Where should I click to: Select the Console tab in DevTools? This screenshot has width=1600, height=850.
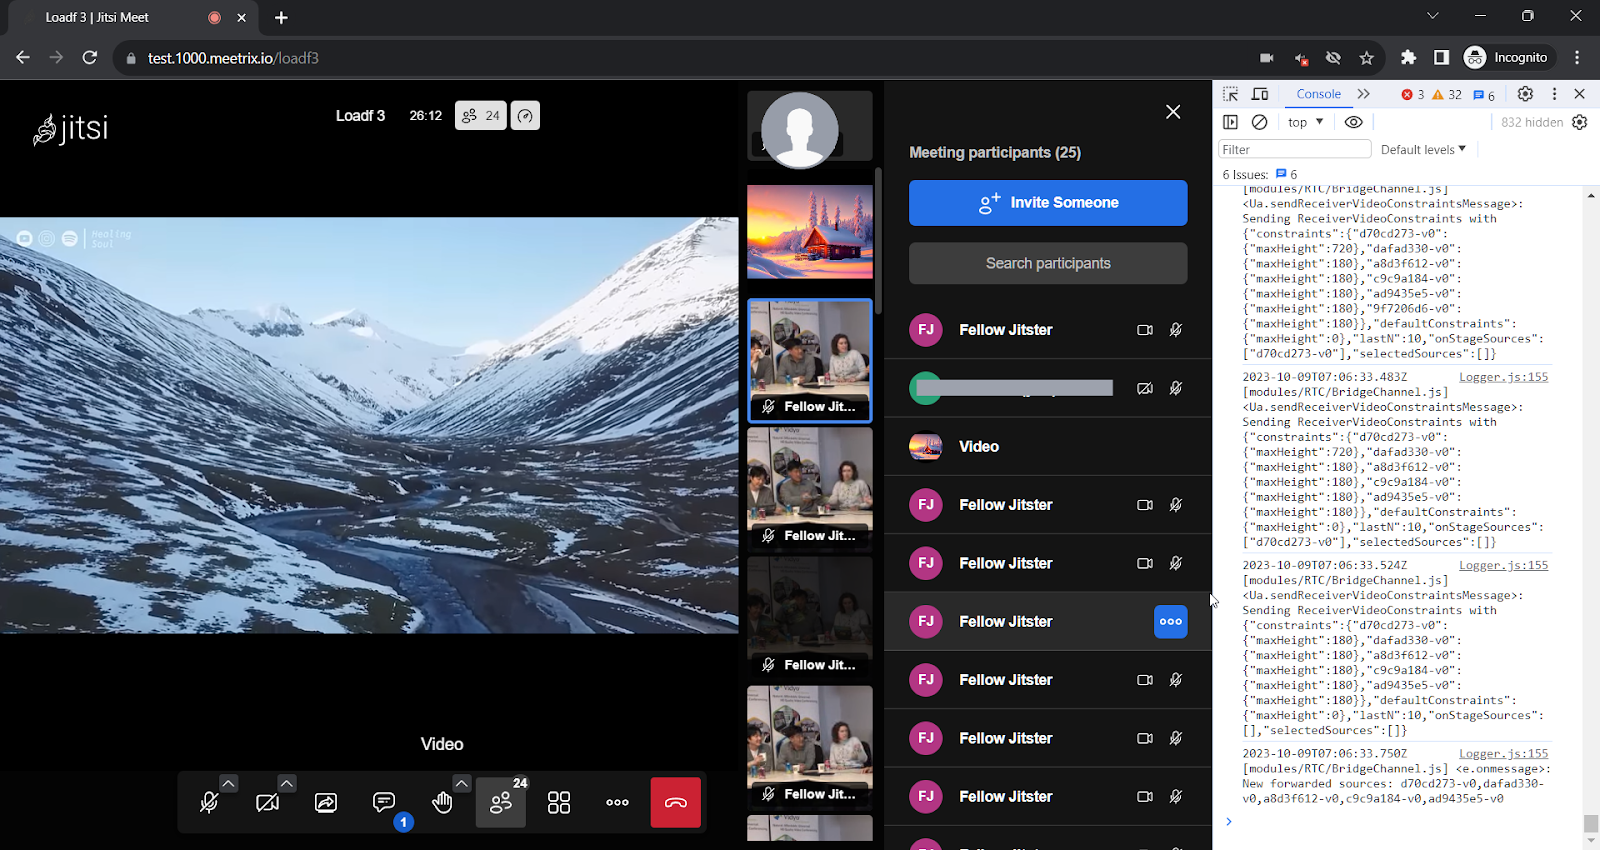tap(1318, 94)
